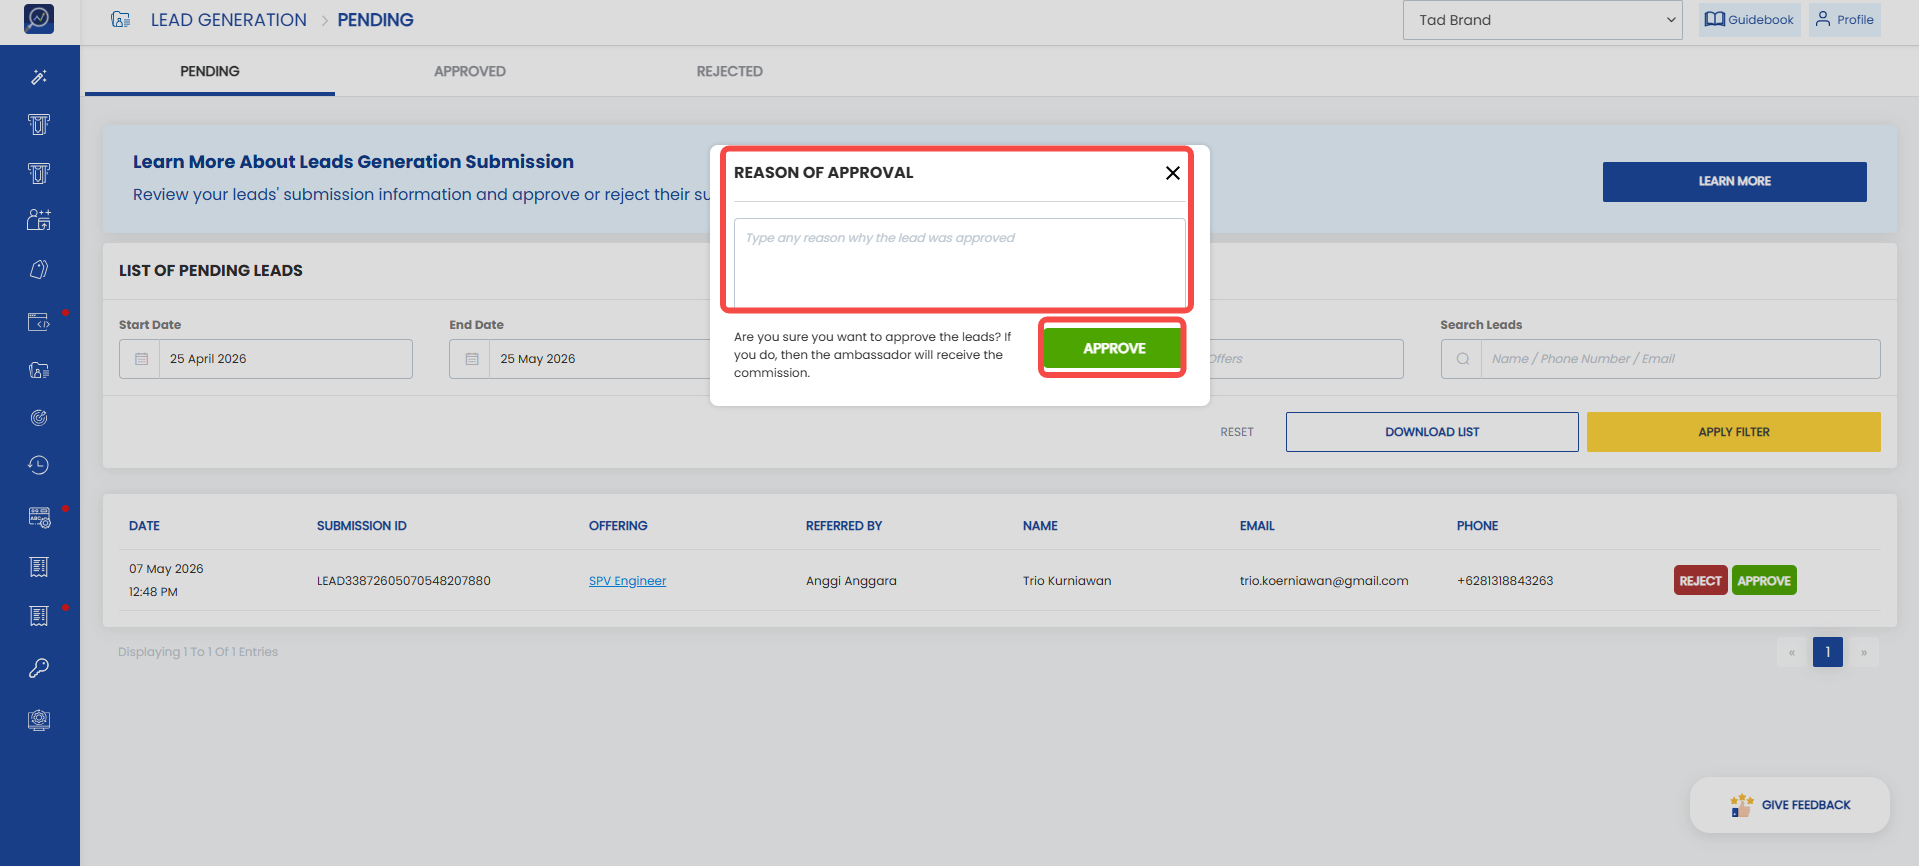1919x866 pixels.
Task: Open the key sidebar icon
Action: [x=39, y=668]
